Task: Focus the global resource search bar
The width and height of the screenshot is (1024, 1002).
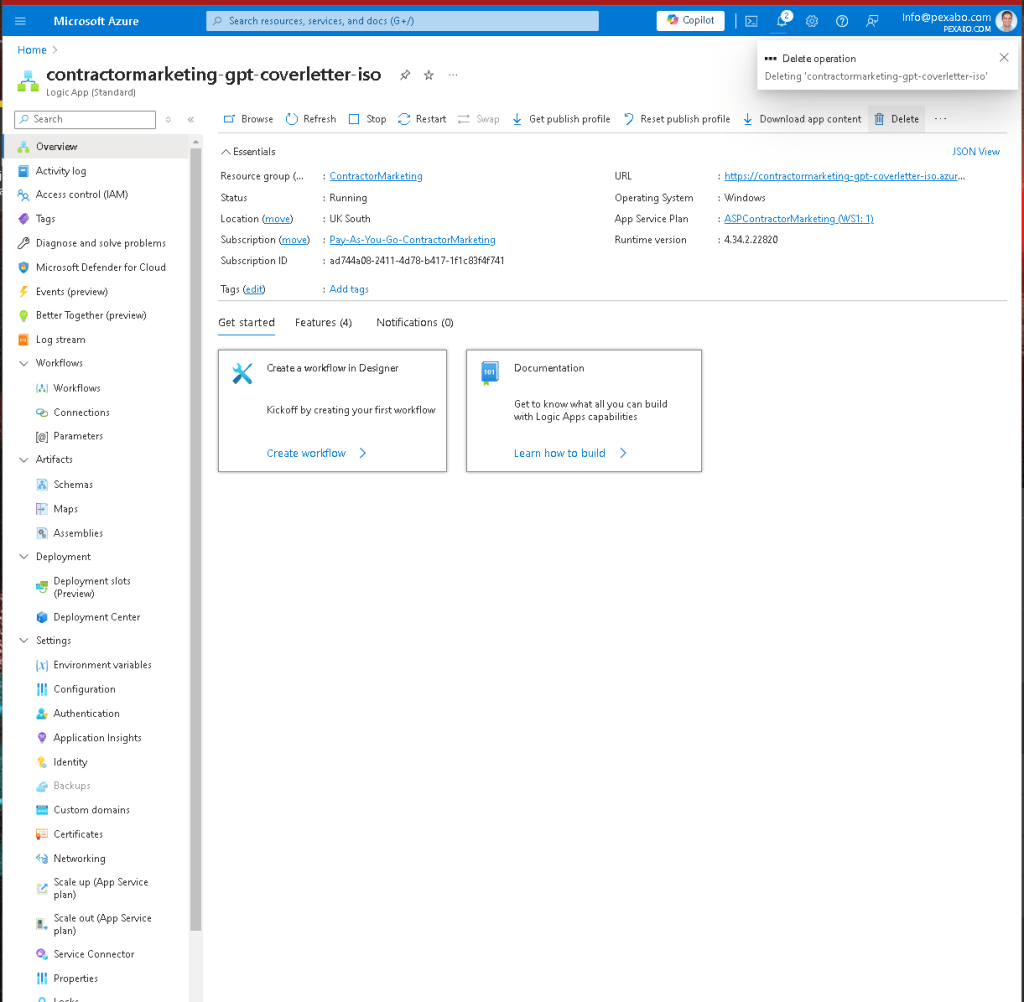Action: click(402, 21)
